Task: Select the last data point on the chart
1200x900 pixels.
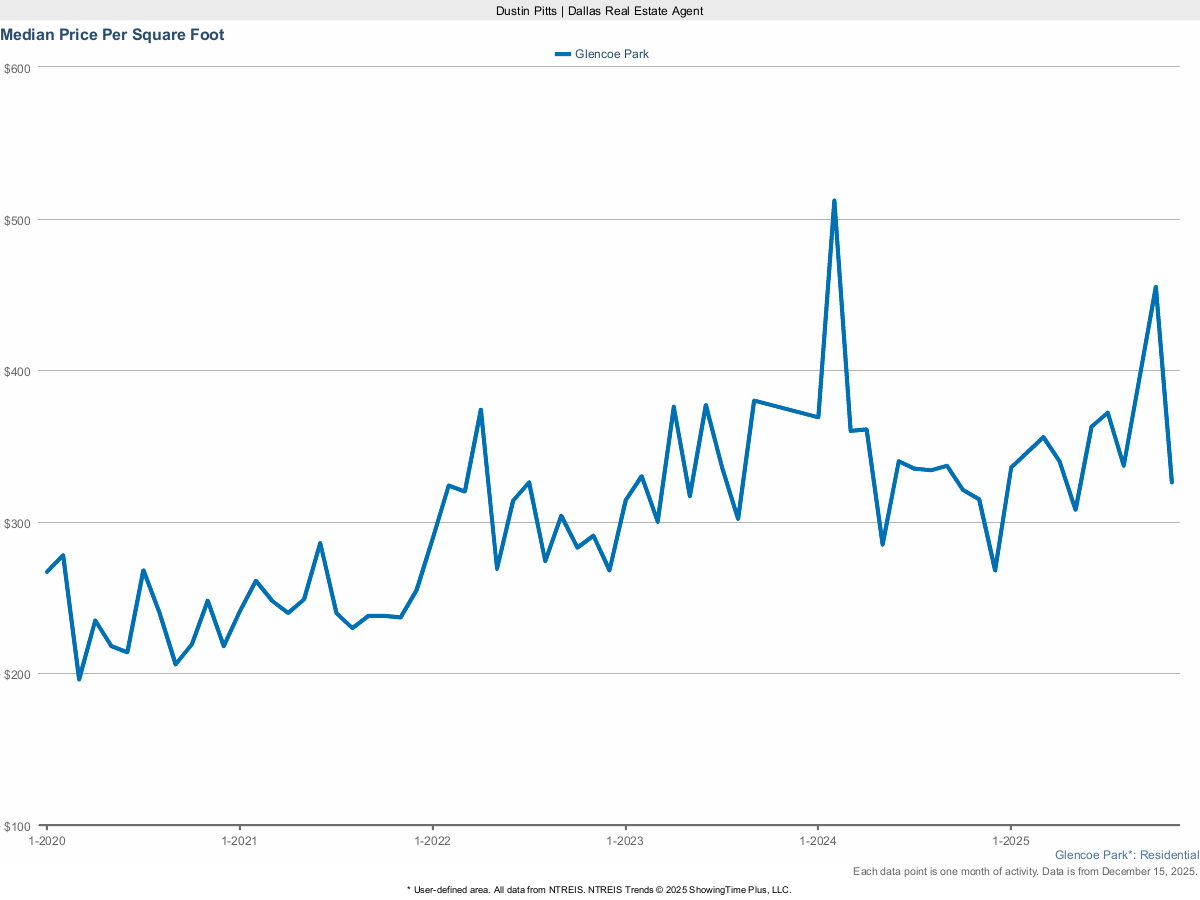Action: [1172, 481]
